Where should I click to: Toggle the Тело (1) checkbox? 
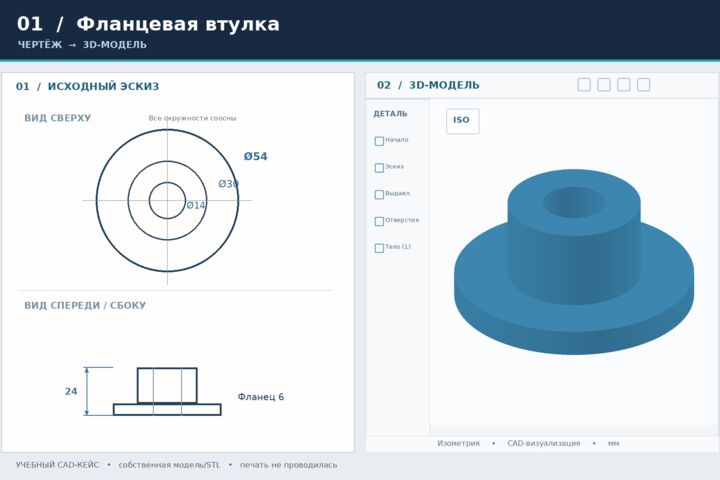click(379, 248)
